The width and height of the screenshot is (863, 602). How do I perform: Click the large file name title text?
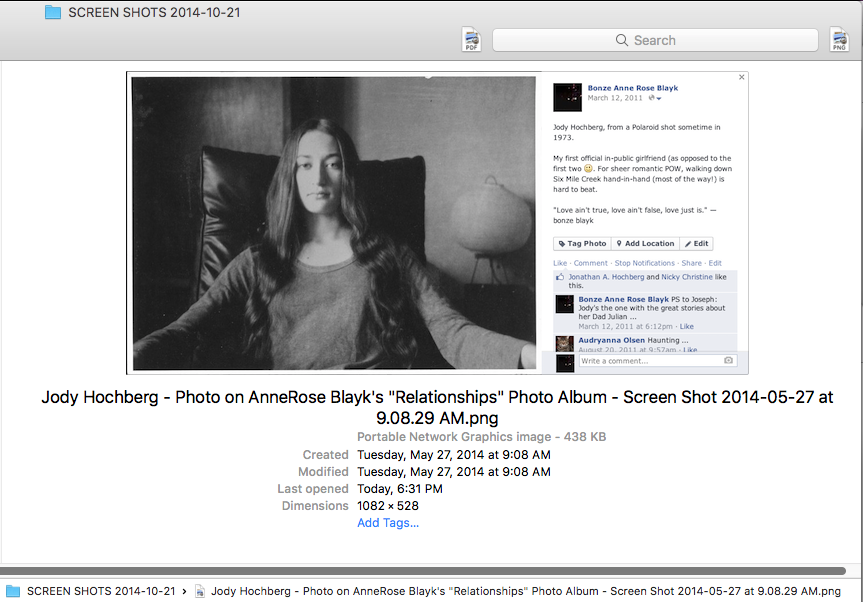coord(437,407)
